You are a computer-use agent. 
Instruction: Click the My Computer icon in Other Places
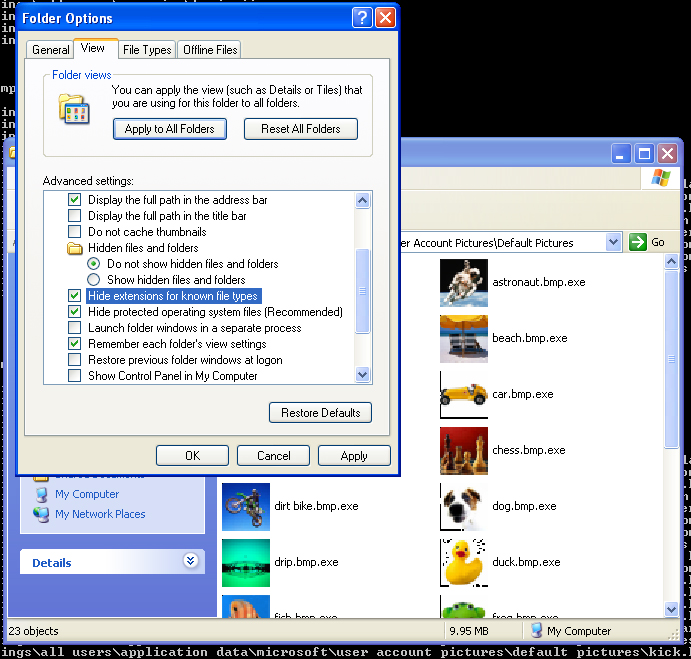[x=42, y=495]
